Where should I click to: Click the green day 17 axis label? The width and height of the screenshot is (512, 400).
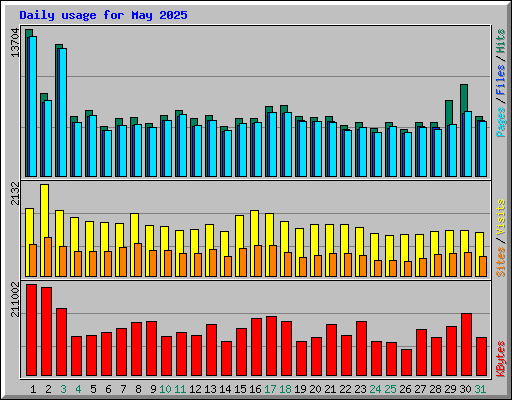[270, 389]
